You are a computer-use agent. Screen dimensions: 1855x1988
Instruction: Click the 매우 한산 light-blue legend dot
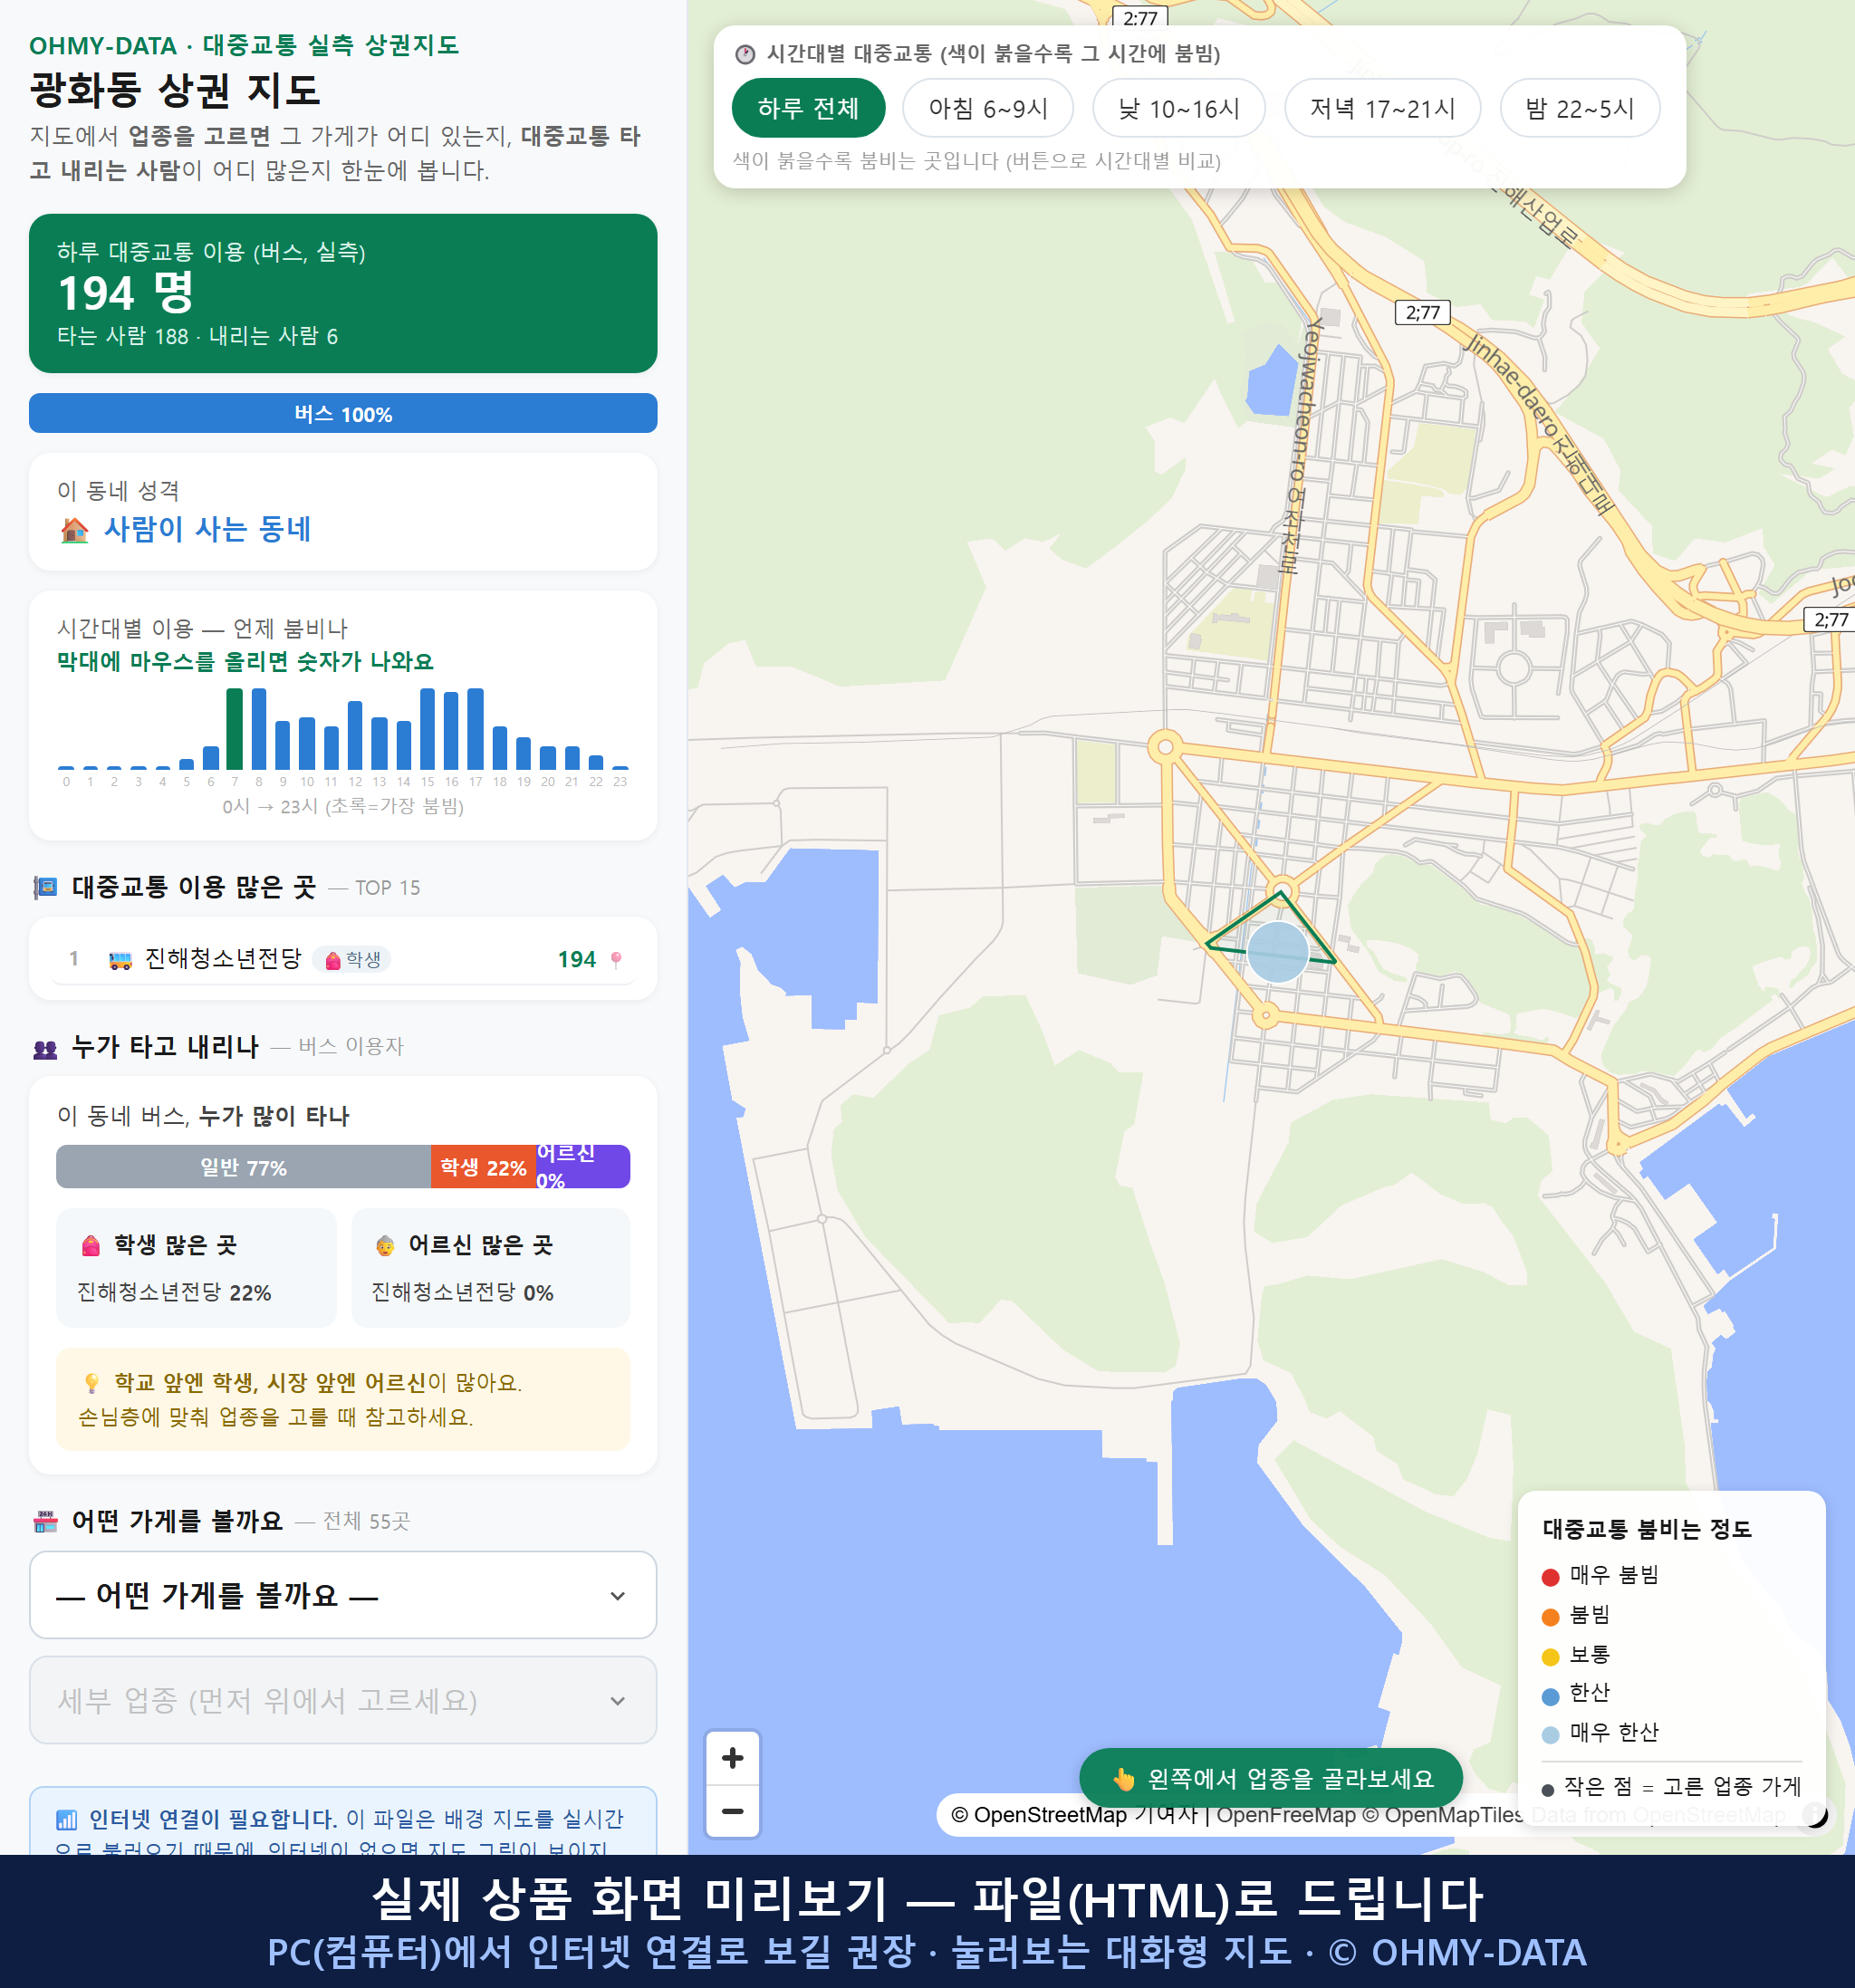pos(1551,1735)
